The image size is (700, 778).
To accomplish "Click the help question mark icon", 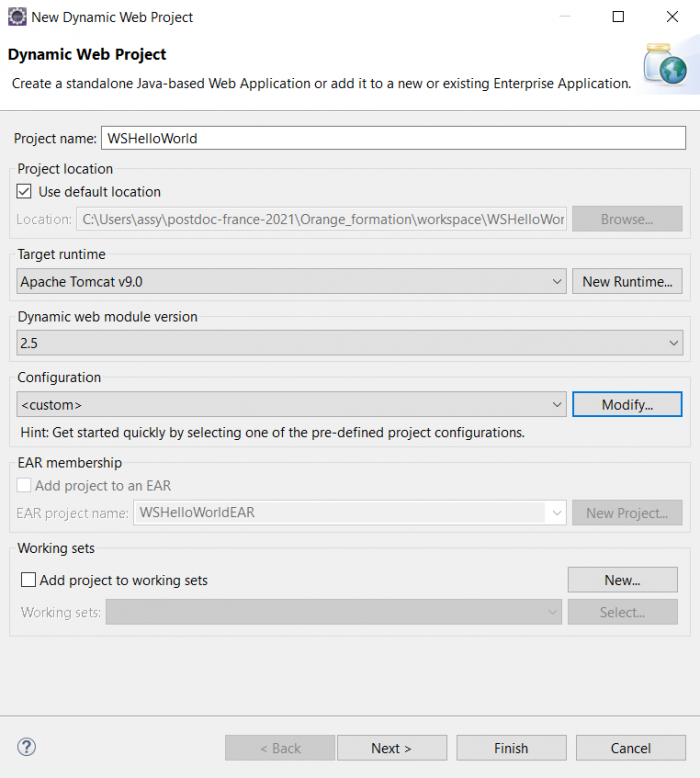I will pos(26,747).
